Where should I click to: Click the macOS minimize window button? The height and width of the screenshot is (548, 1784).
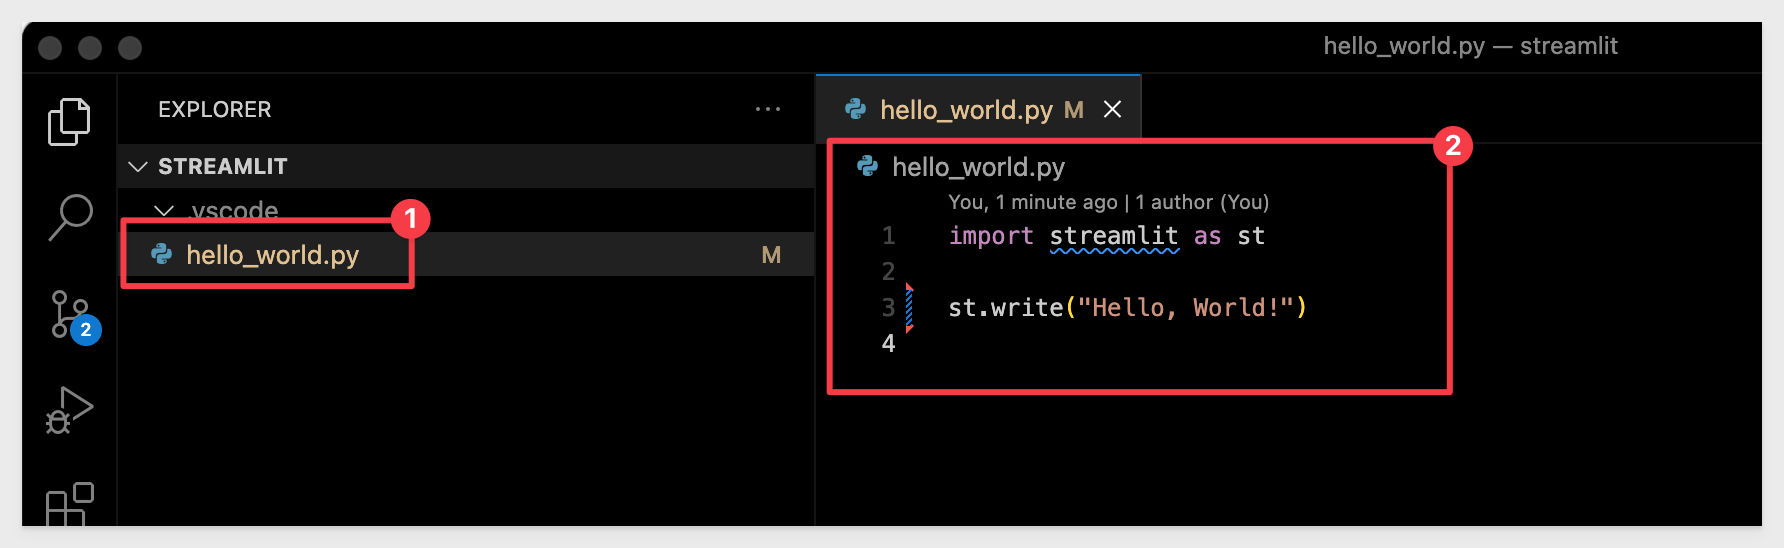pos(90,48)
